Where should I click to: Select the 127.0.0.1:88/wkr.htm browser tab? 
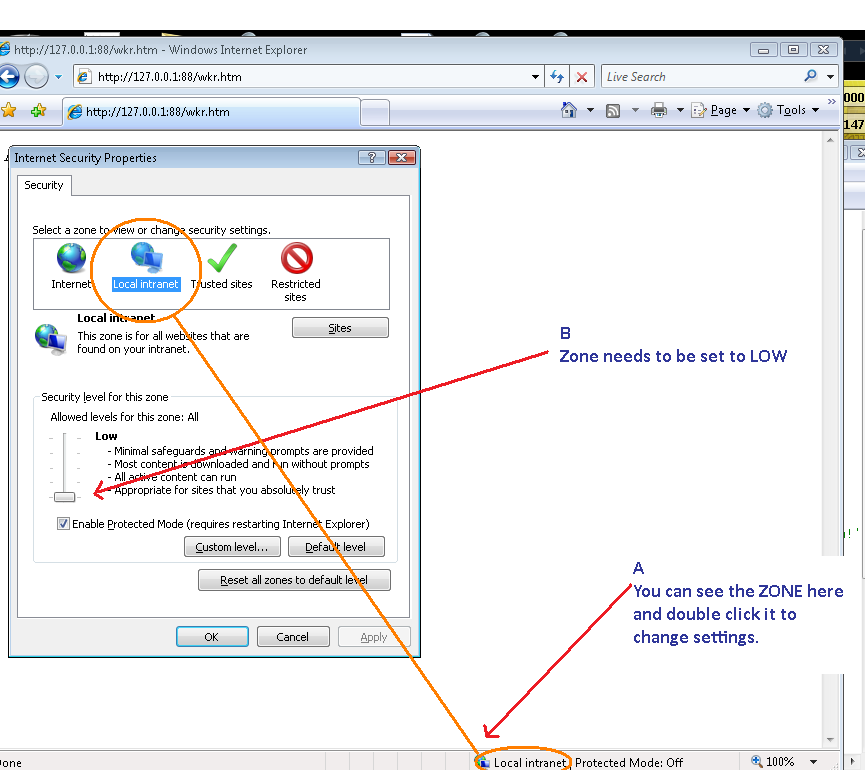pos(210,112)
